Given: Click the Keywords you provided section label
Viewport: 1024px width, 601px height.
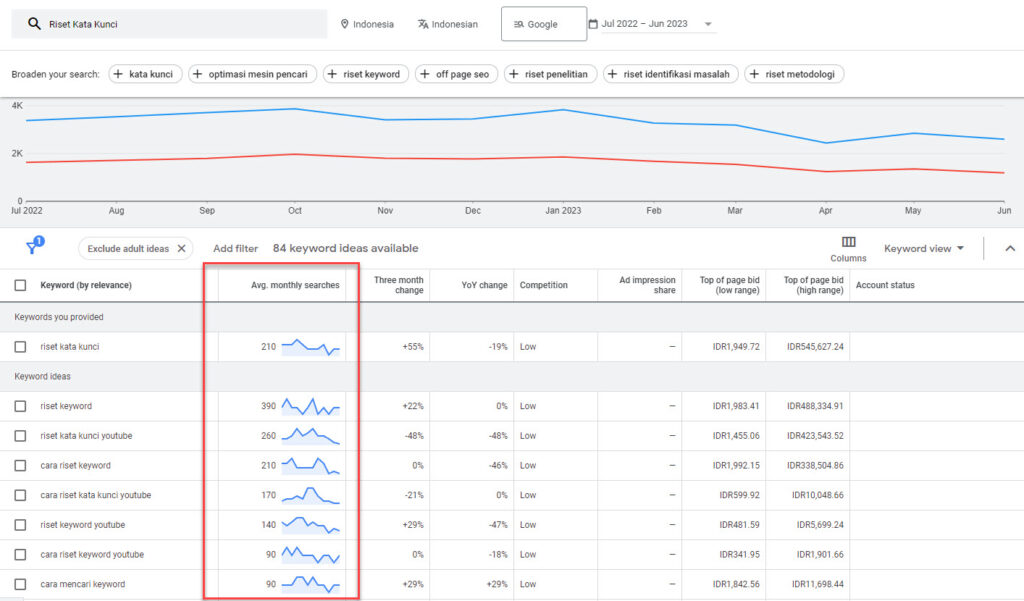Looking at the screenshot, I should [x=59, y=317].
